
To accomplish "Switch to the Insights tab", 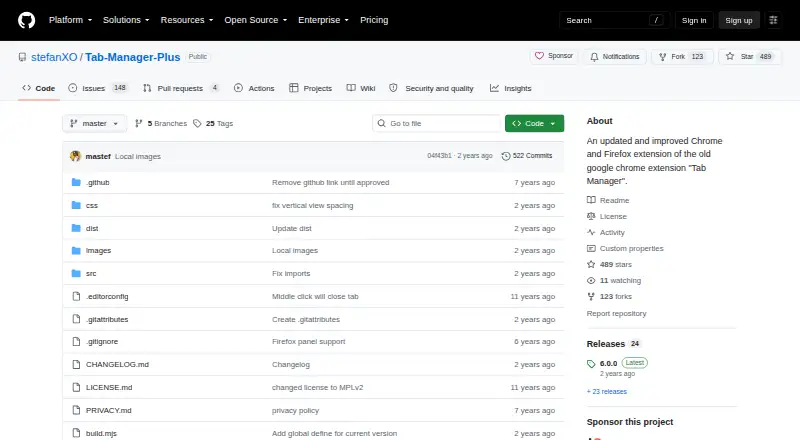I will coord(511,88).
